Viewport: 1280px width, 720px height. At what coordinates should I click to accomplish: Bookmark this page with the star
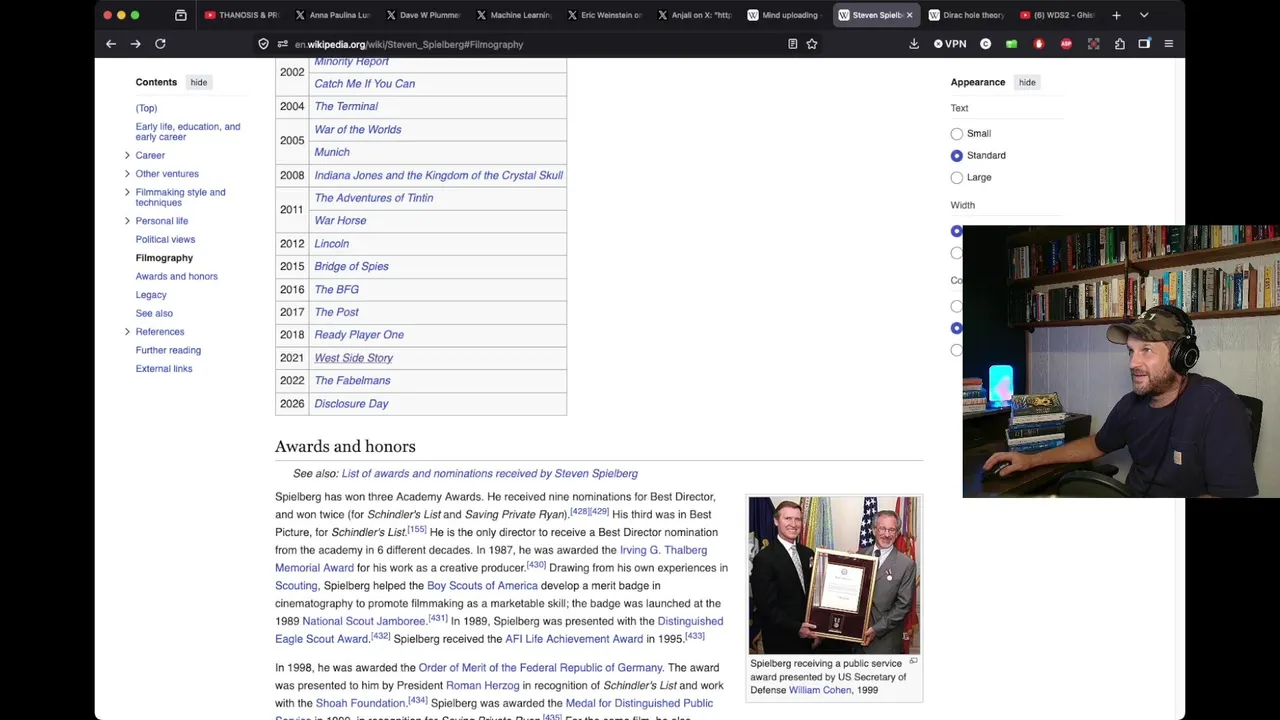click(812, 44)
